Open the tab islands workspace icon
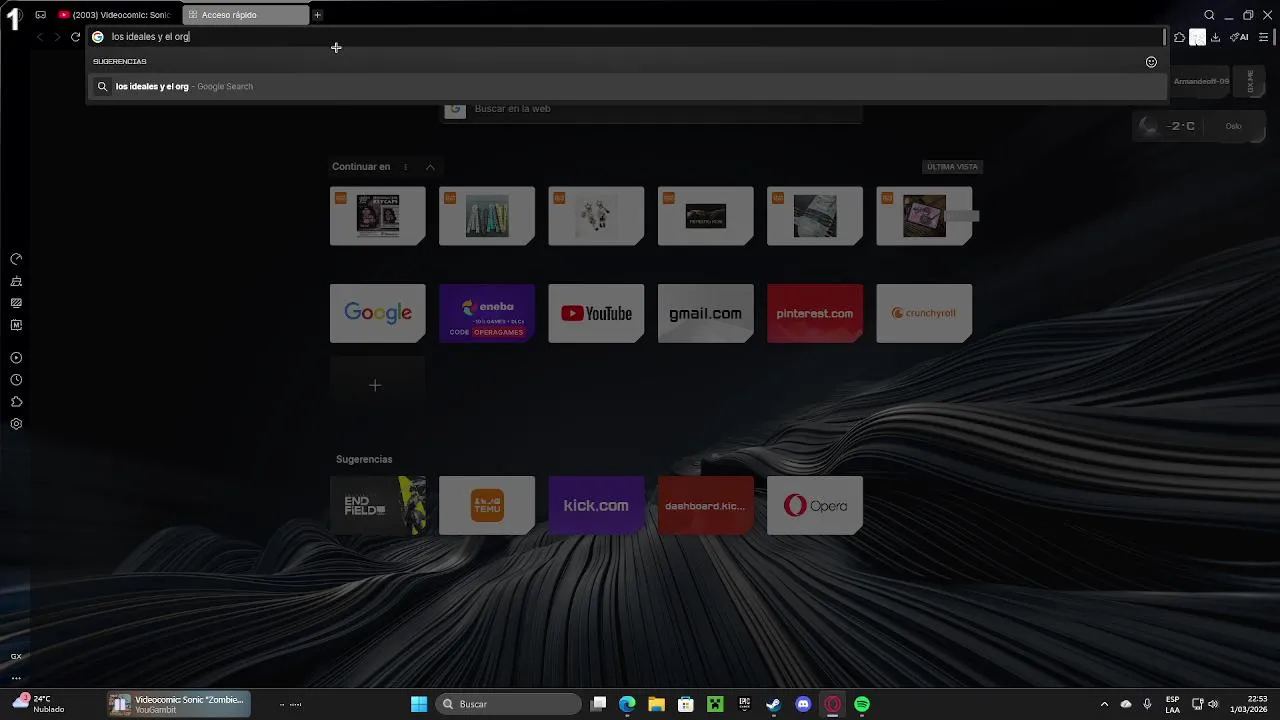 coord(41,15)
